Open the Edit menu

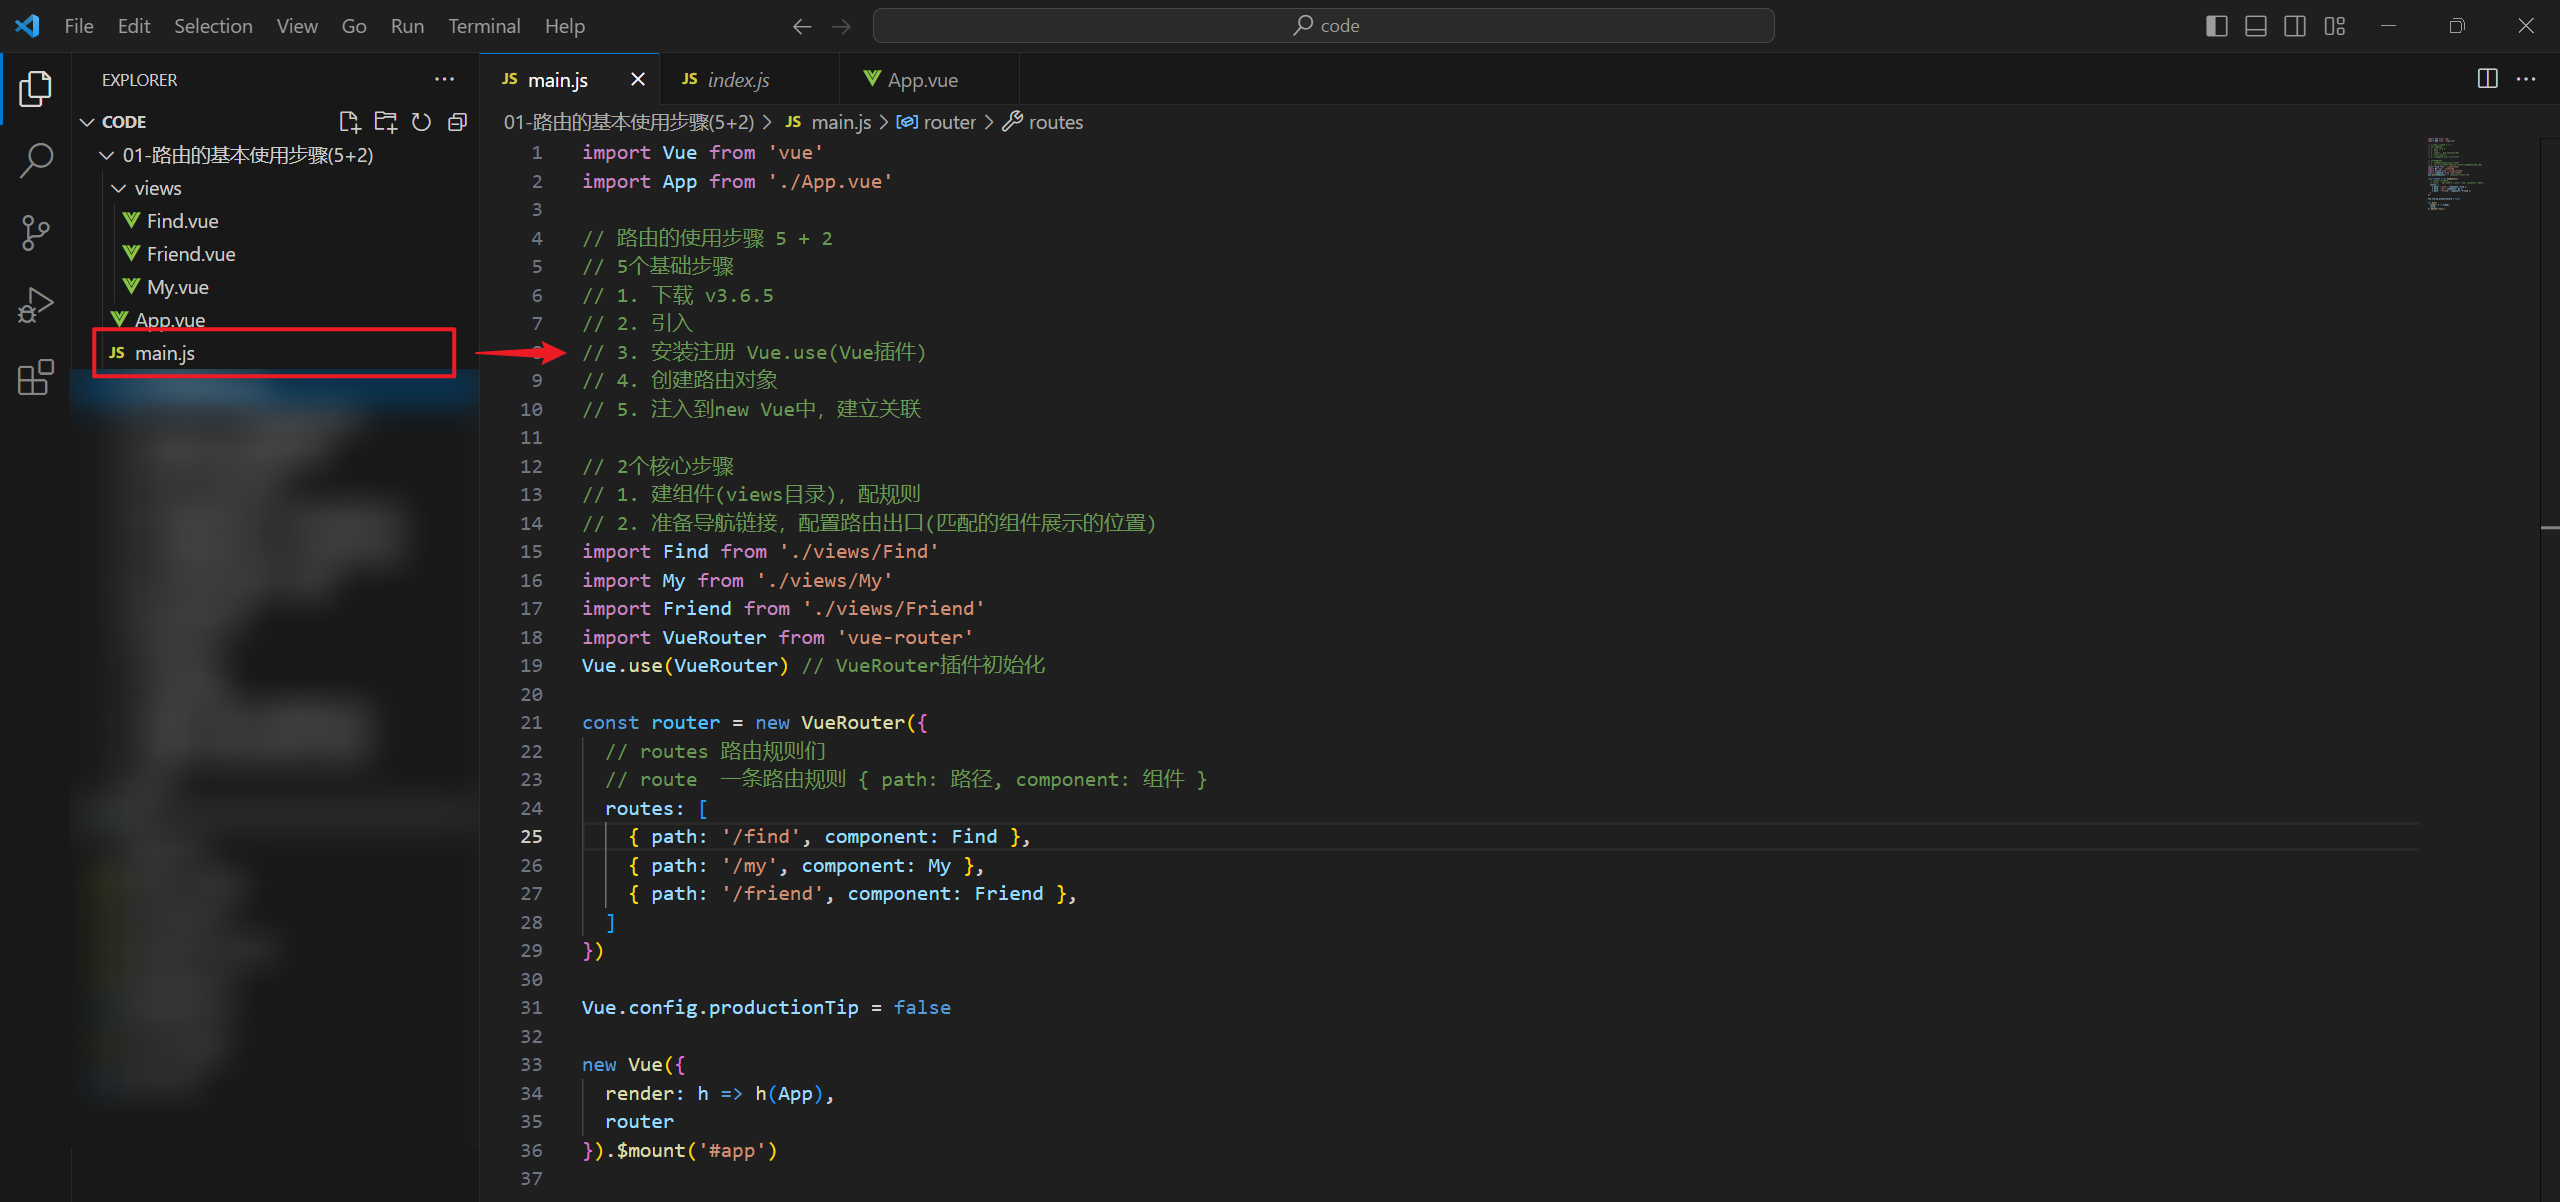coord(134,26)
